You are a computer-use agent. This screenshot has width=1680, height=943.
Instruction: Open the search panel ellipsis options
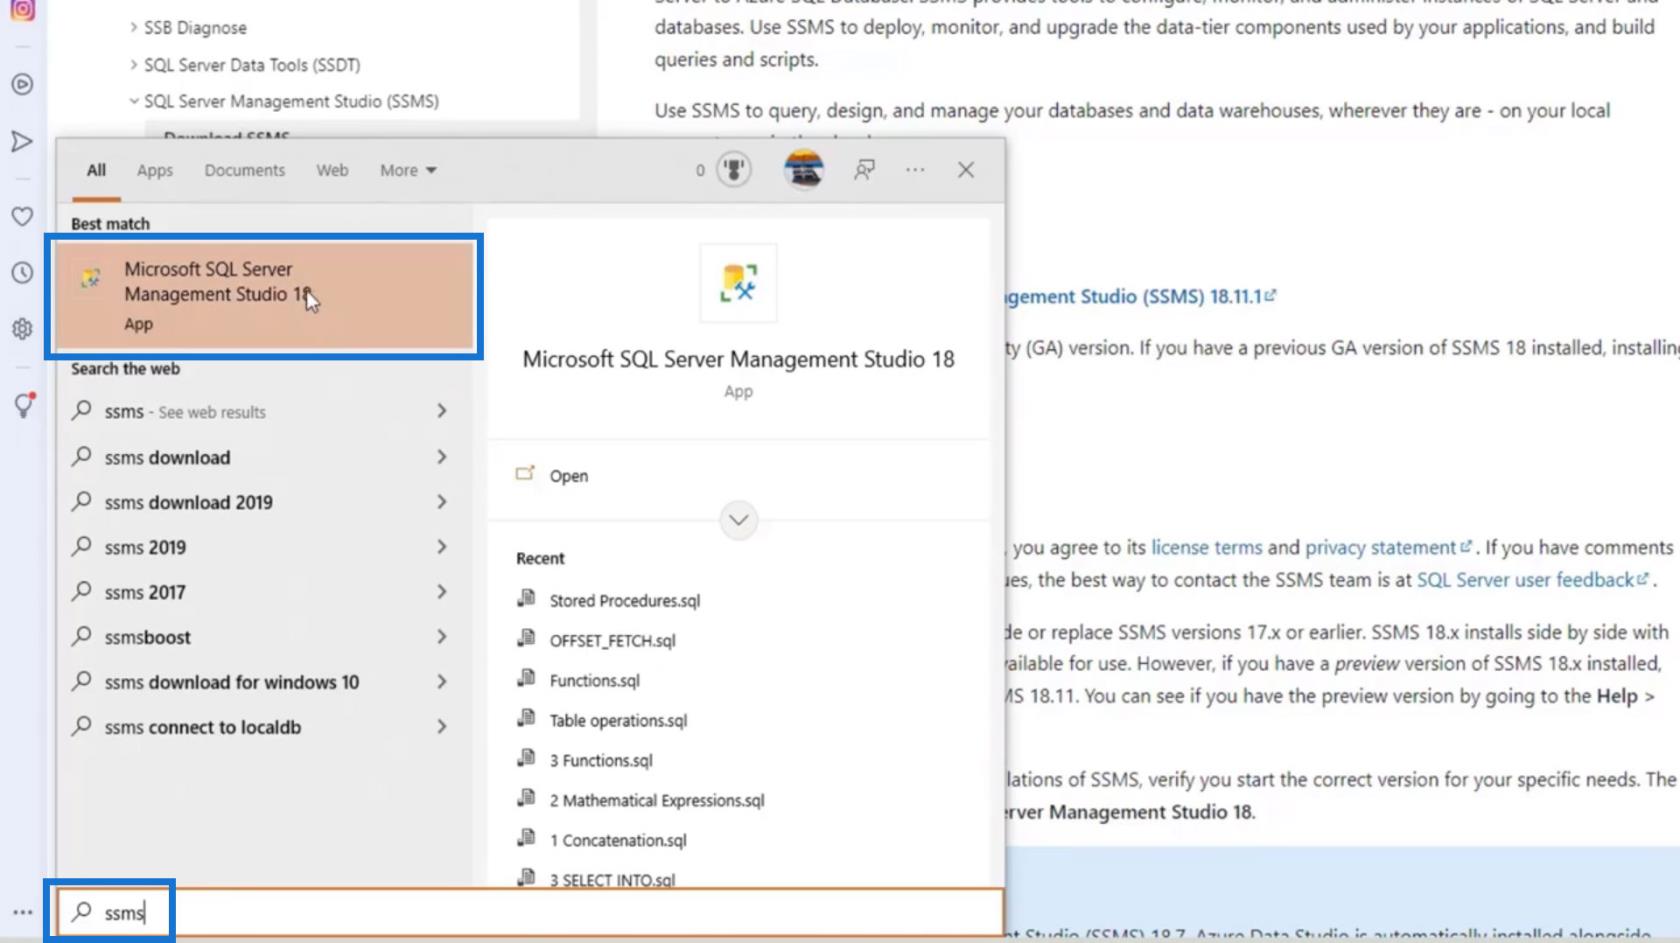tap(915, 170)
